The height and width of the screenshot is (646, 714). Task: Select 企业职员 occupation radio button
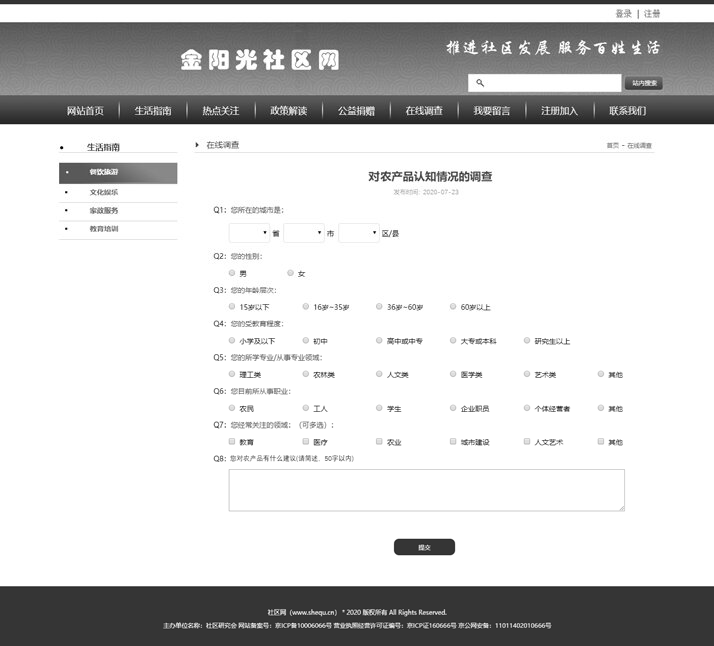point(453,407)
